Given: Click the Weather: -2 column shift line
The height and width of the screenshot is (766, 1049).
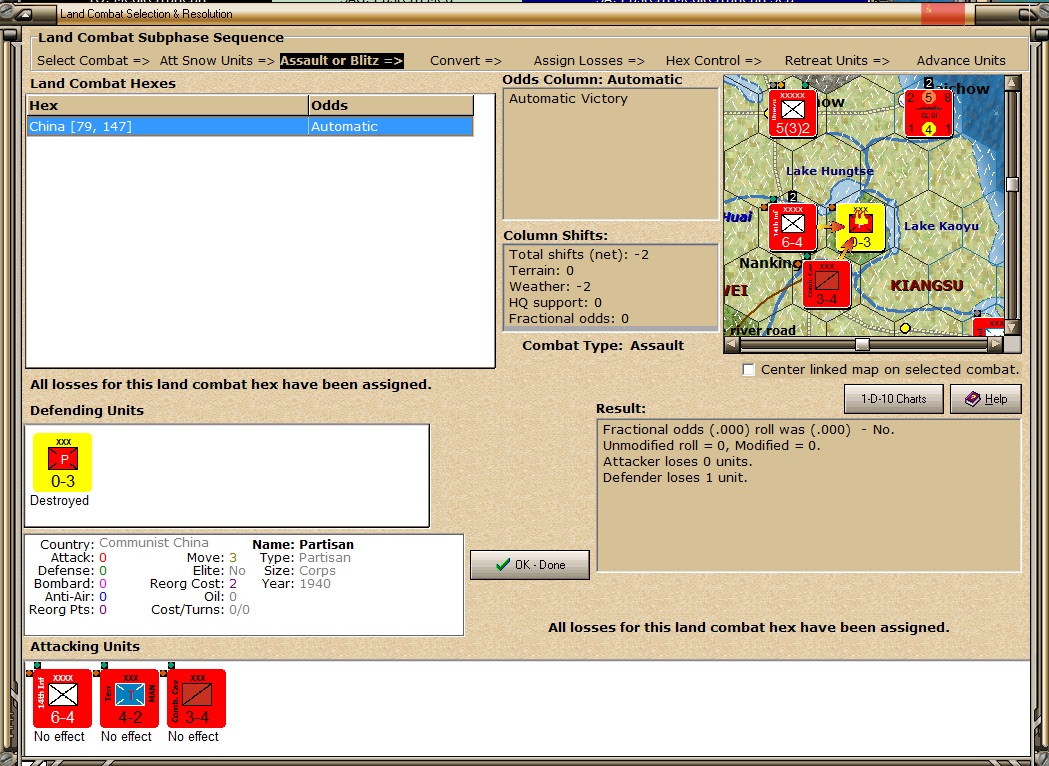Looking at the screenshot, I should click(x=550, y=287).
